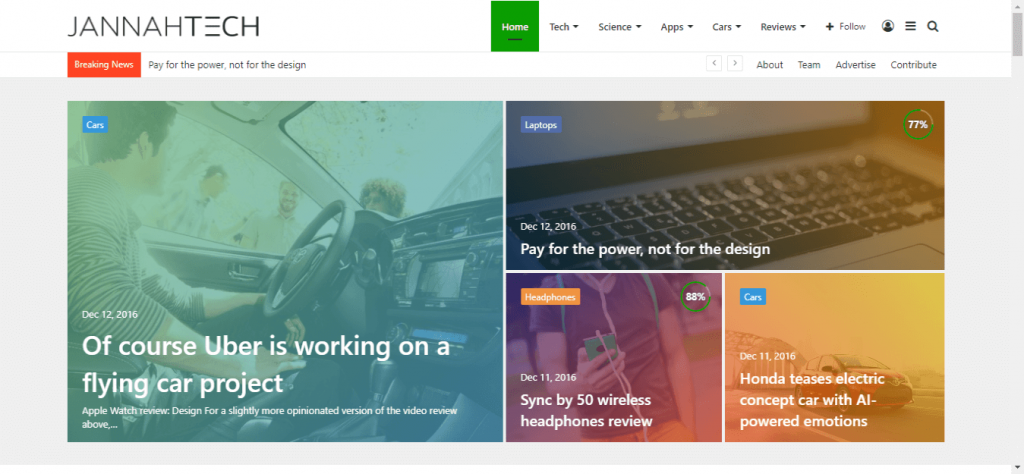
Task: Open laptop article 'Pay for the power' headline
Action: (x=645, y=249)
